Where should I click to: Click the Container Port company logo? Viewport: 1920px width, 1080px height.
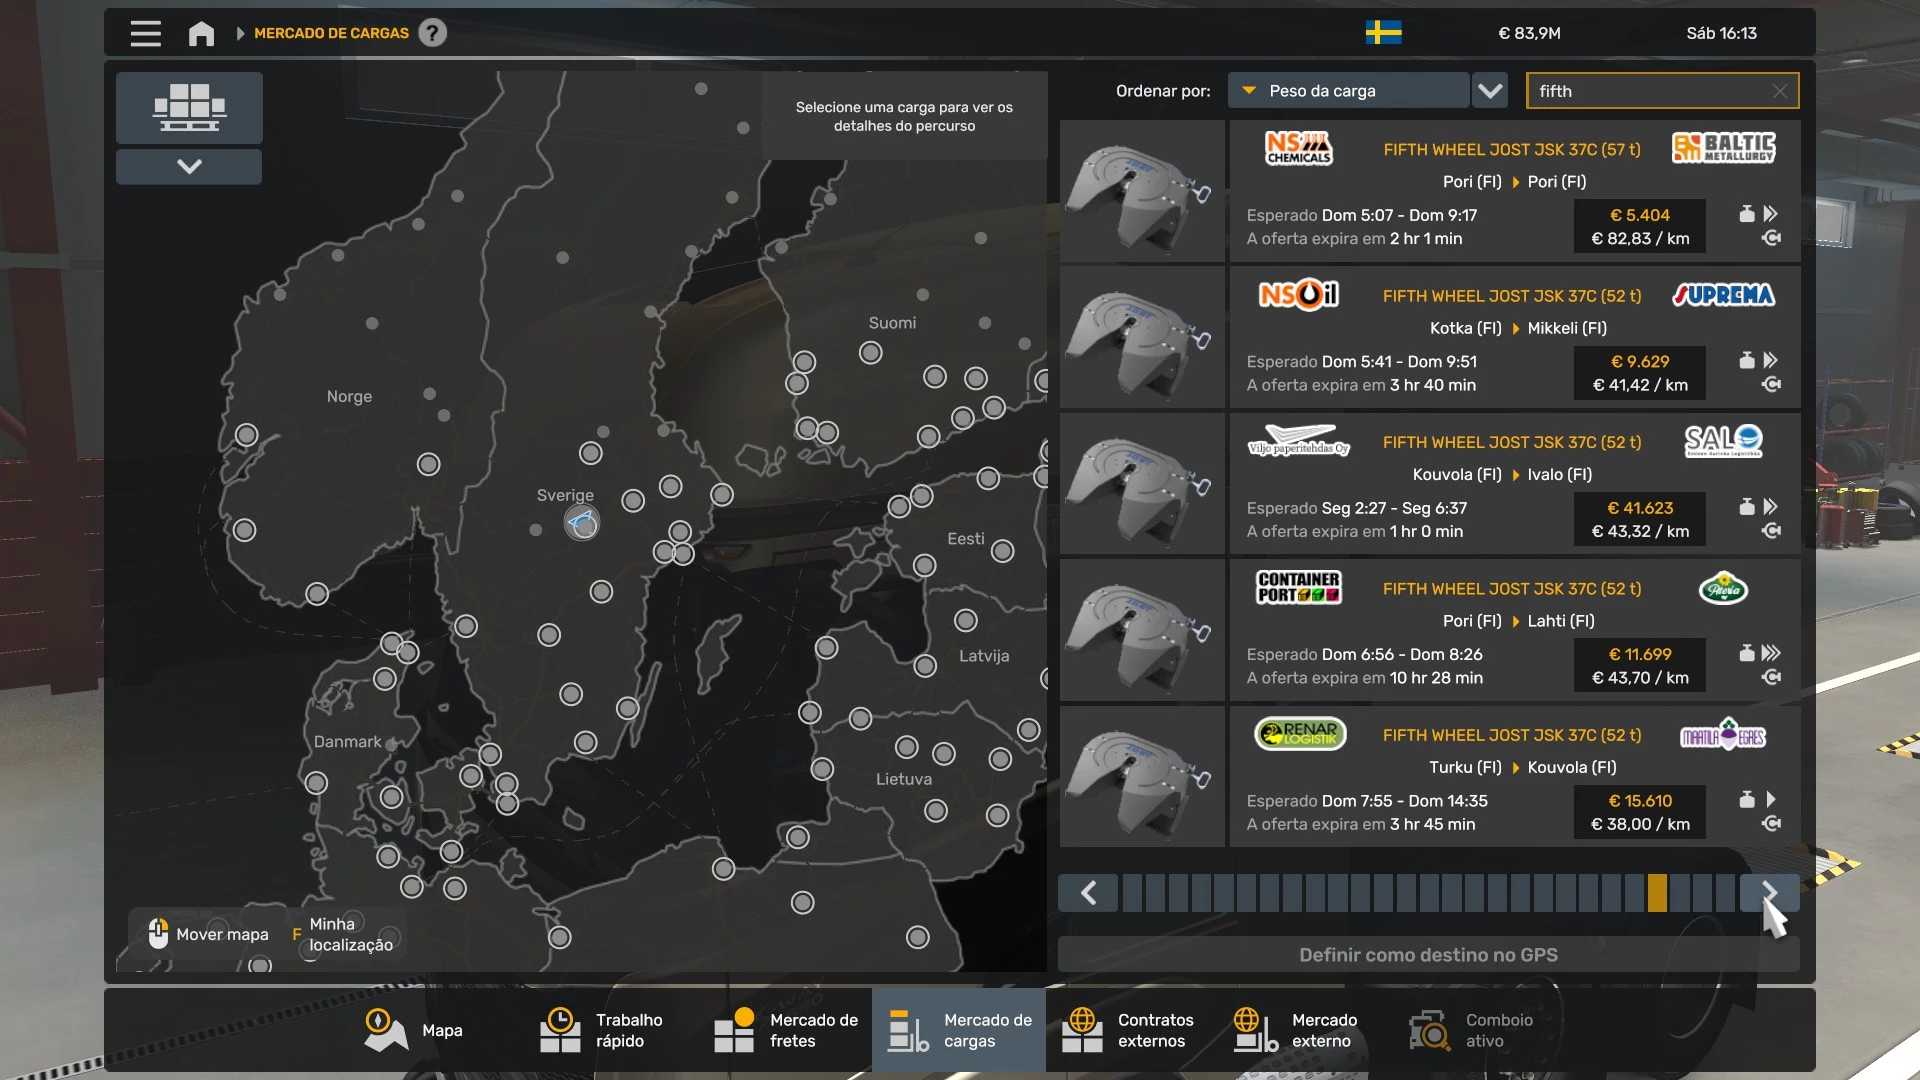point(1299,587)
